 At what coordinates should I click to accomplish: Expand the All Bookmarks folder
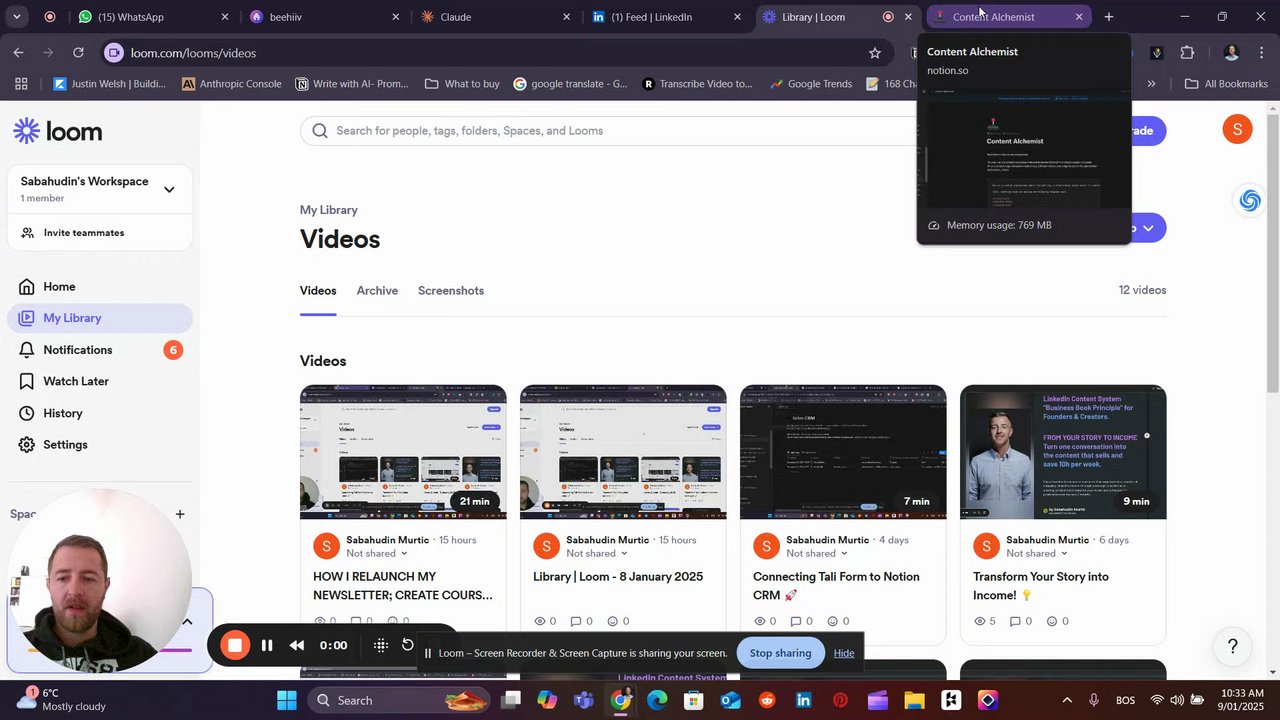point(1226,84)
